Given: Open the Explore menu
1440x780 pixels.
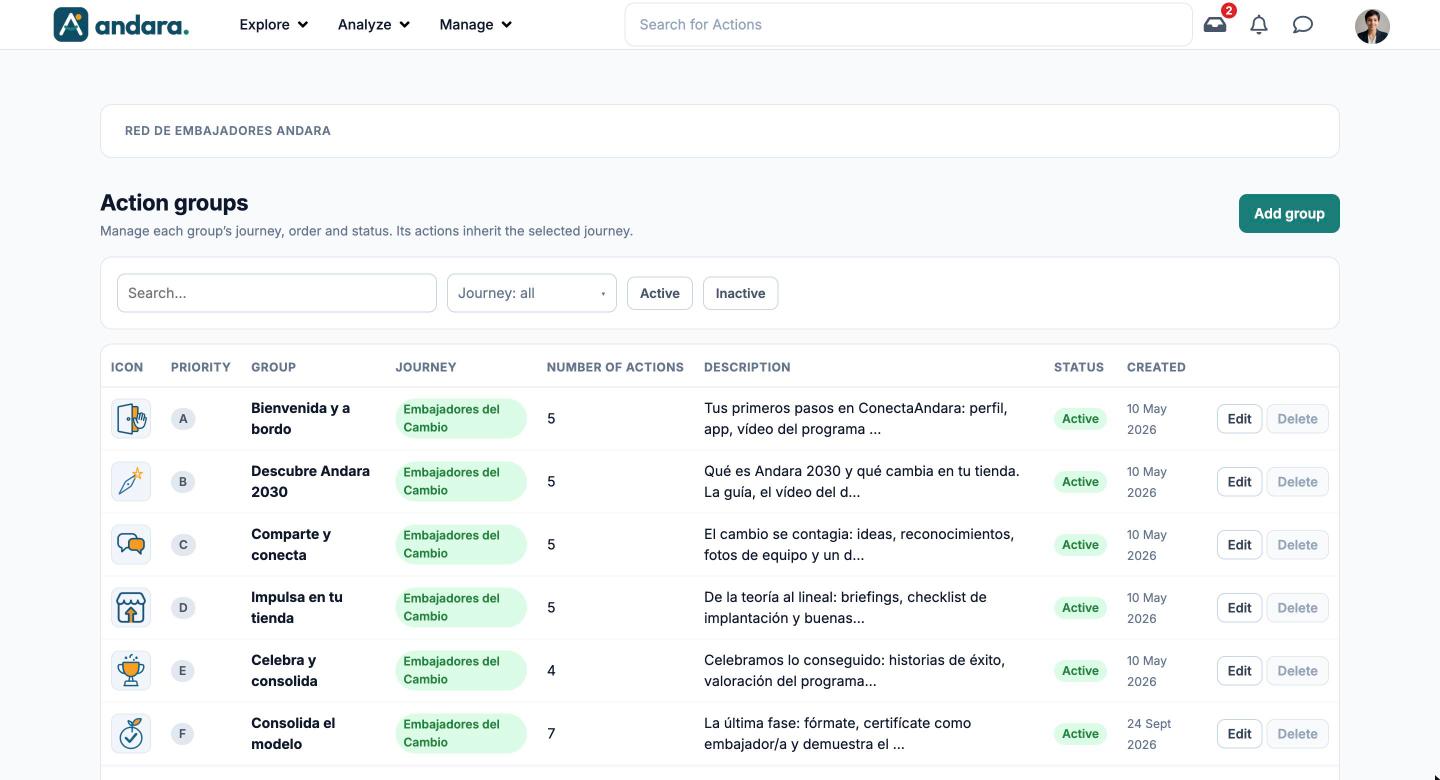Looking at the screenshot, I should click(x=273, y=24).
